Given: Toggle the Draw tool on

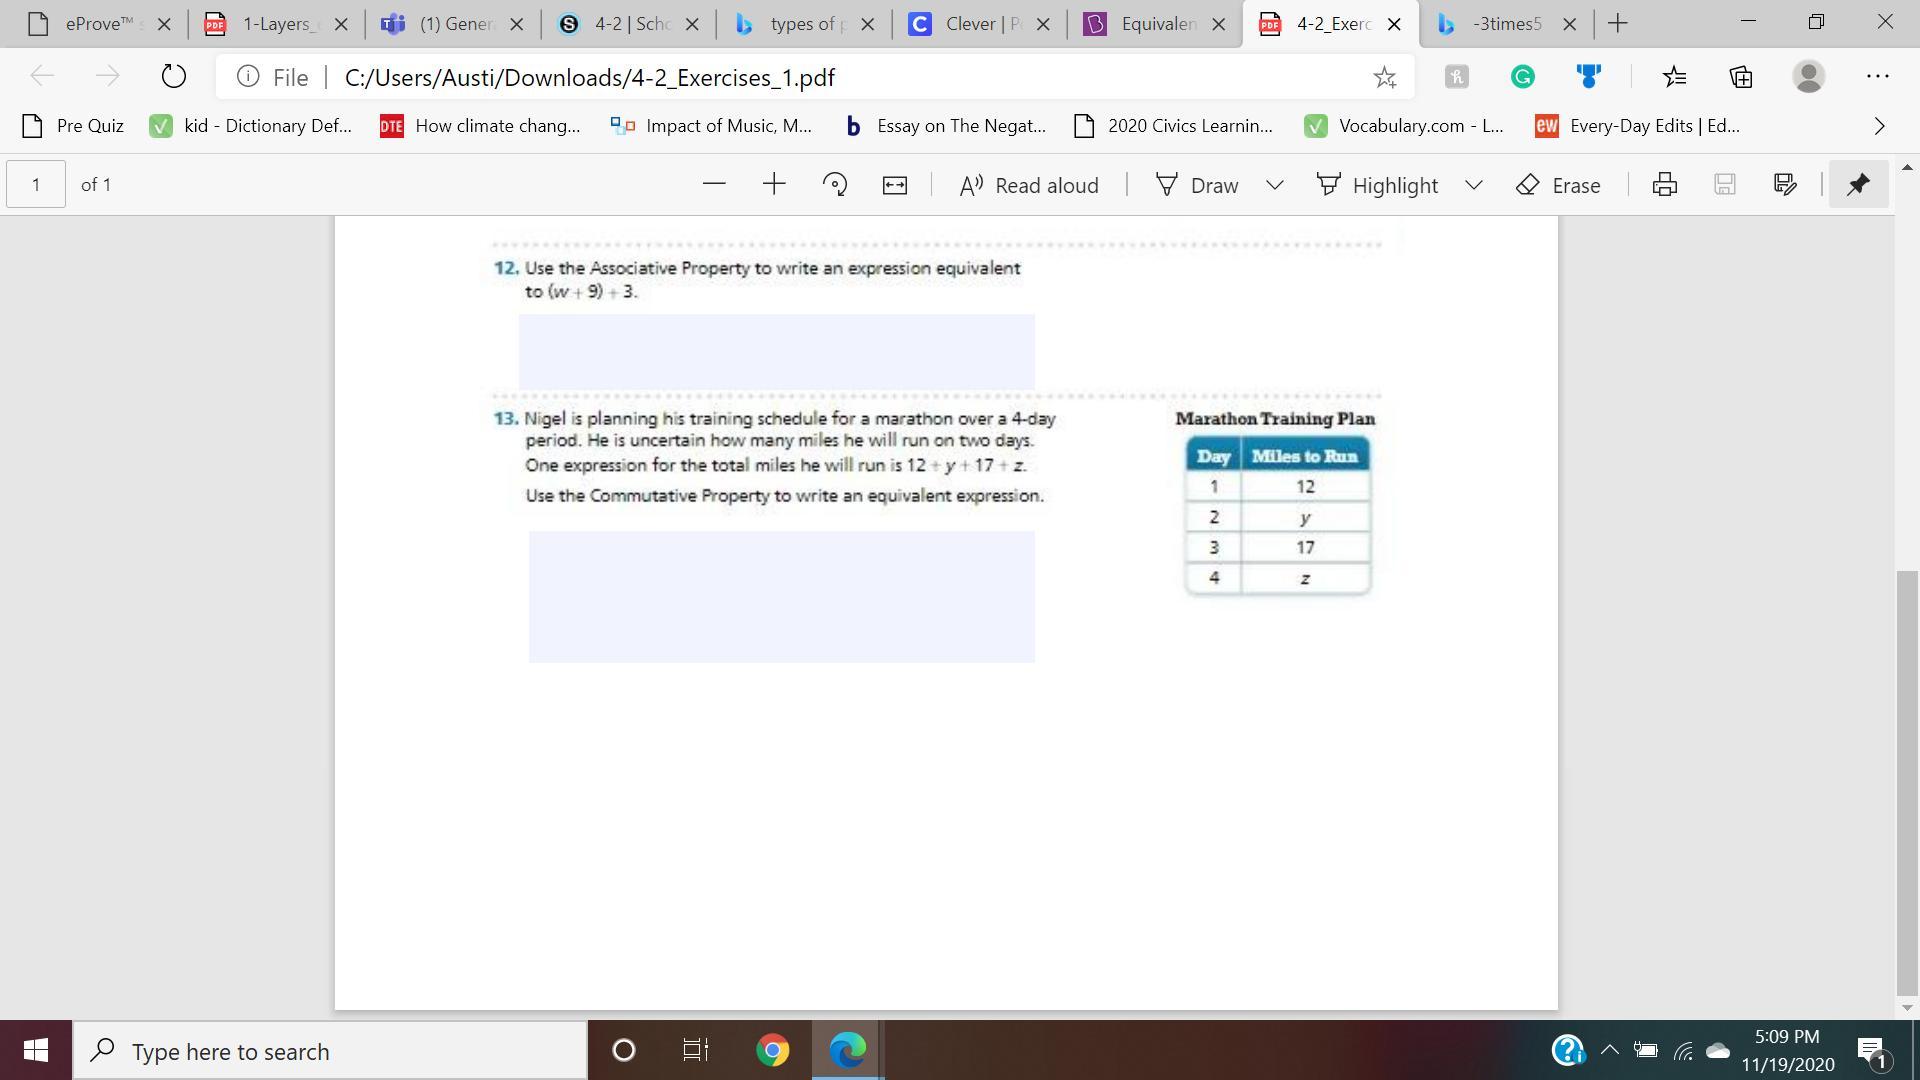Looking at the screenshot, I should point(1198,185).
